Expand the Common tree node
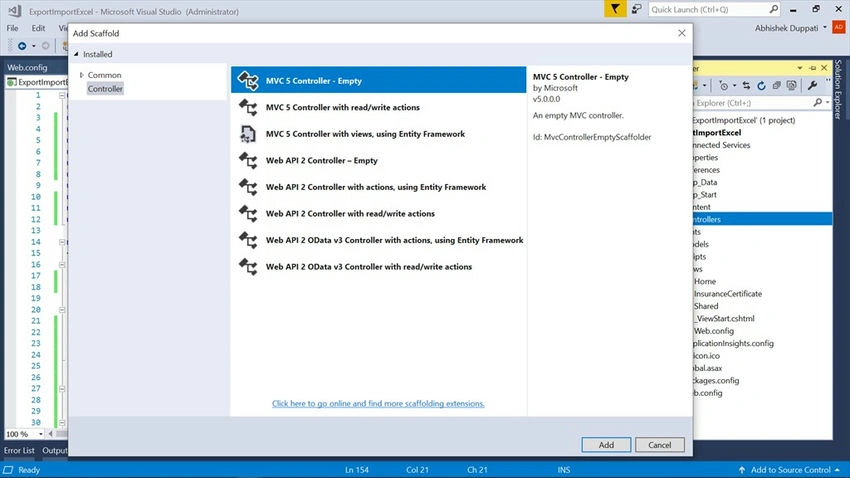The width and height of the screenshot is (850, 478). [x=82, y=75]
